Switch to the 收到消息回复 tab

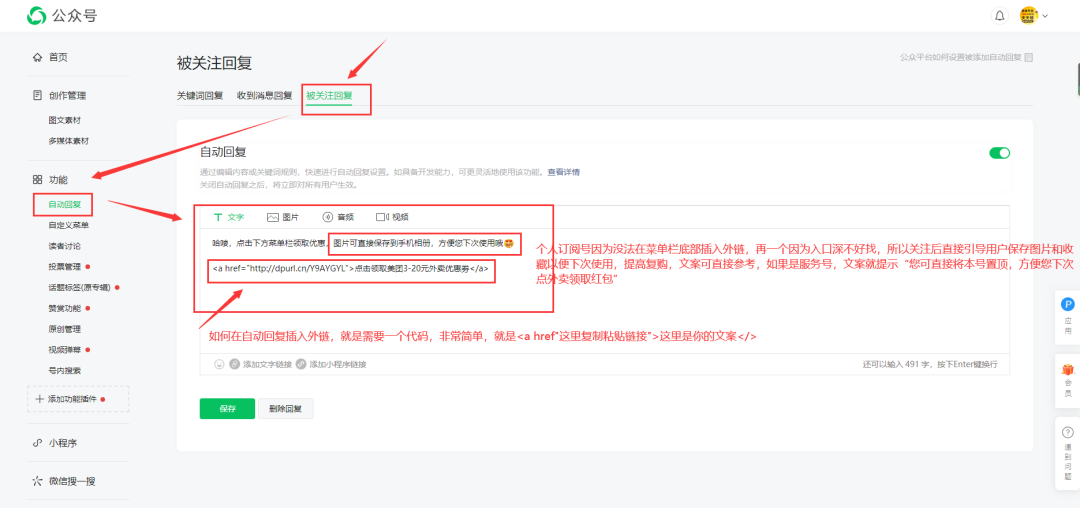pos(264,96)
